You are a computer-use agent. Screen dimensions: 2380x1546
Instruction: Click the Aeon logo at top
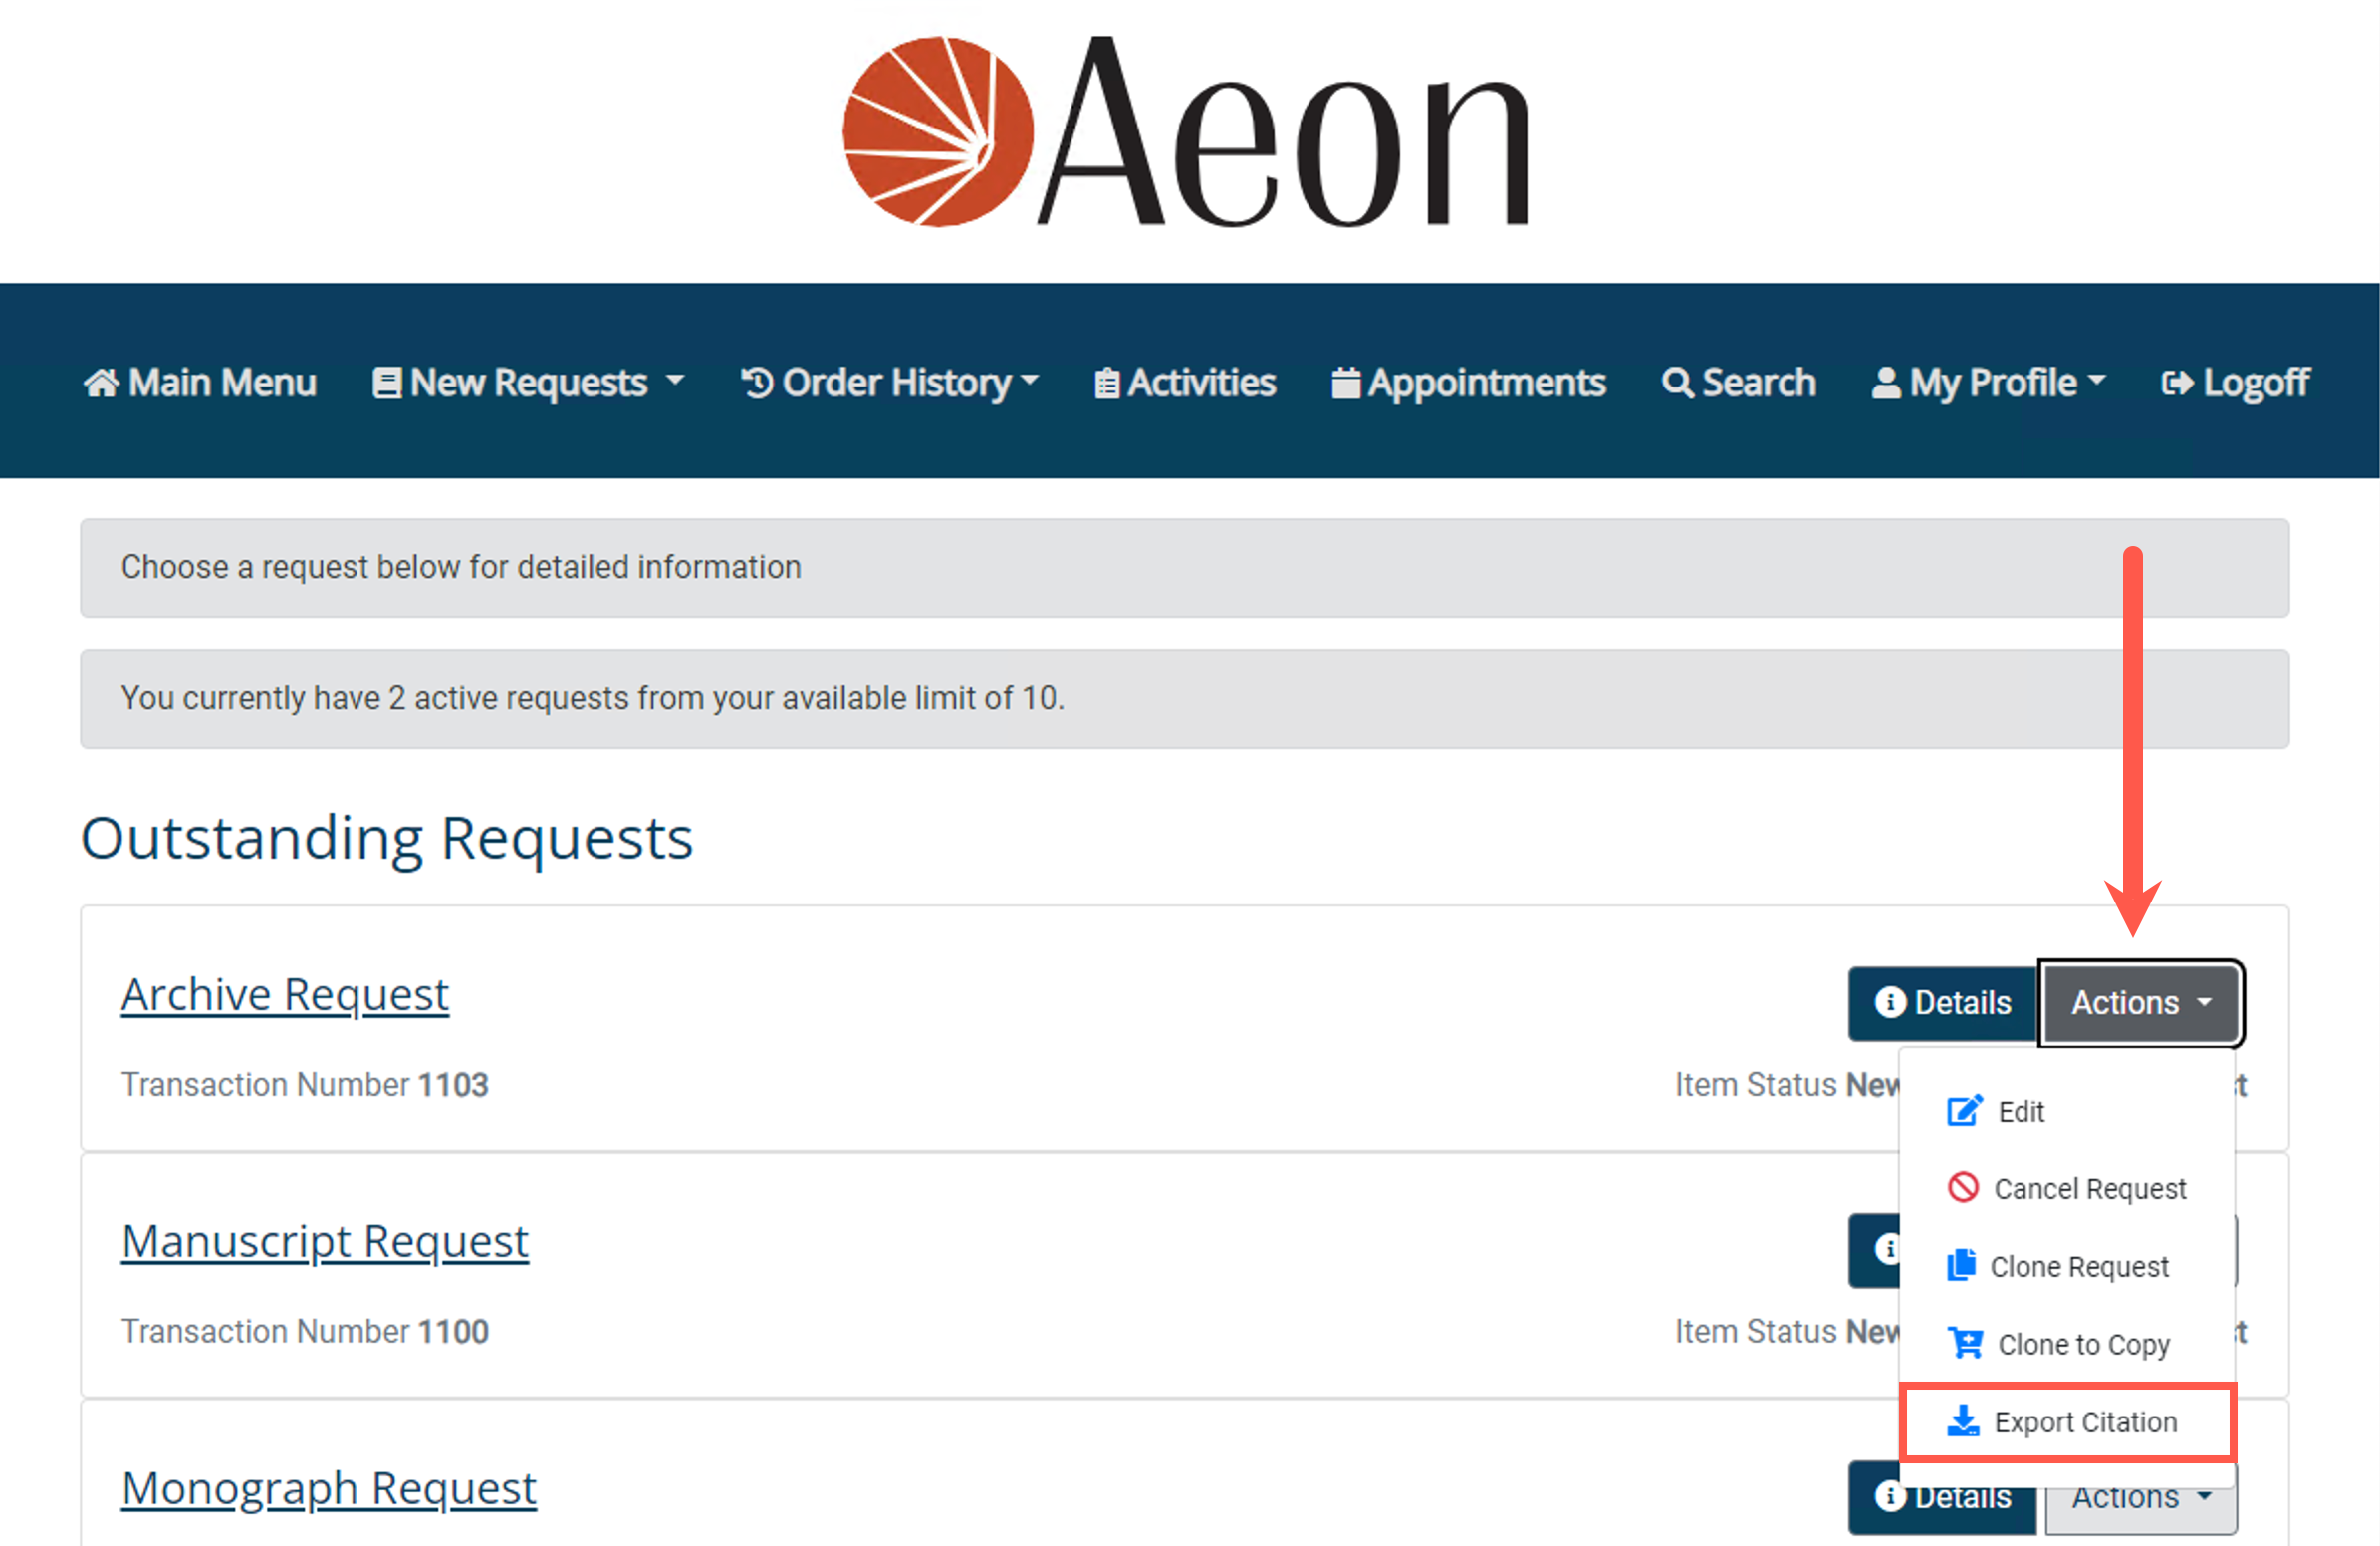(1187, 132)
